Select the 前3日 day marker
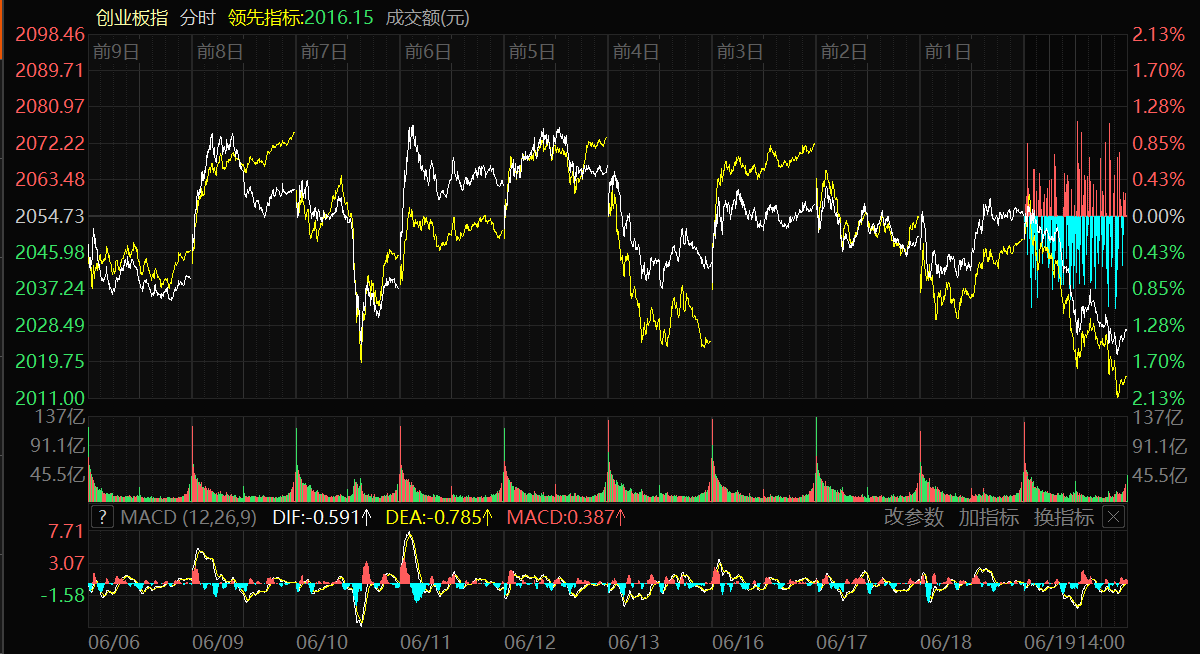The image size is (1200, 654). [739, 51]
